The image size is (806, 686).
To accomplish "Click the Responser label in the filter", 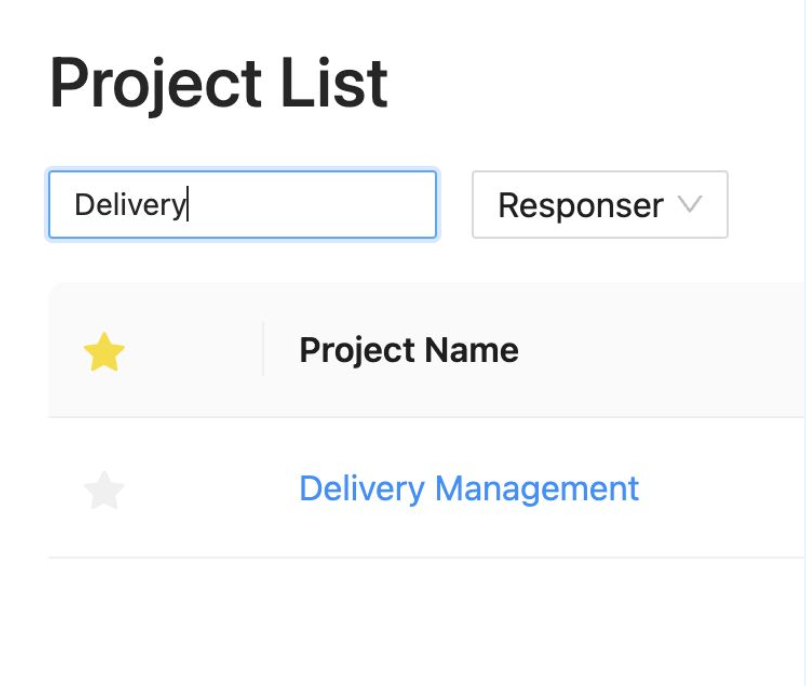I will point(580,205).
